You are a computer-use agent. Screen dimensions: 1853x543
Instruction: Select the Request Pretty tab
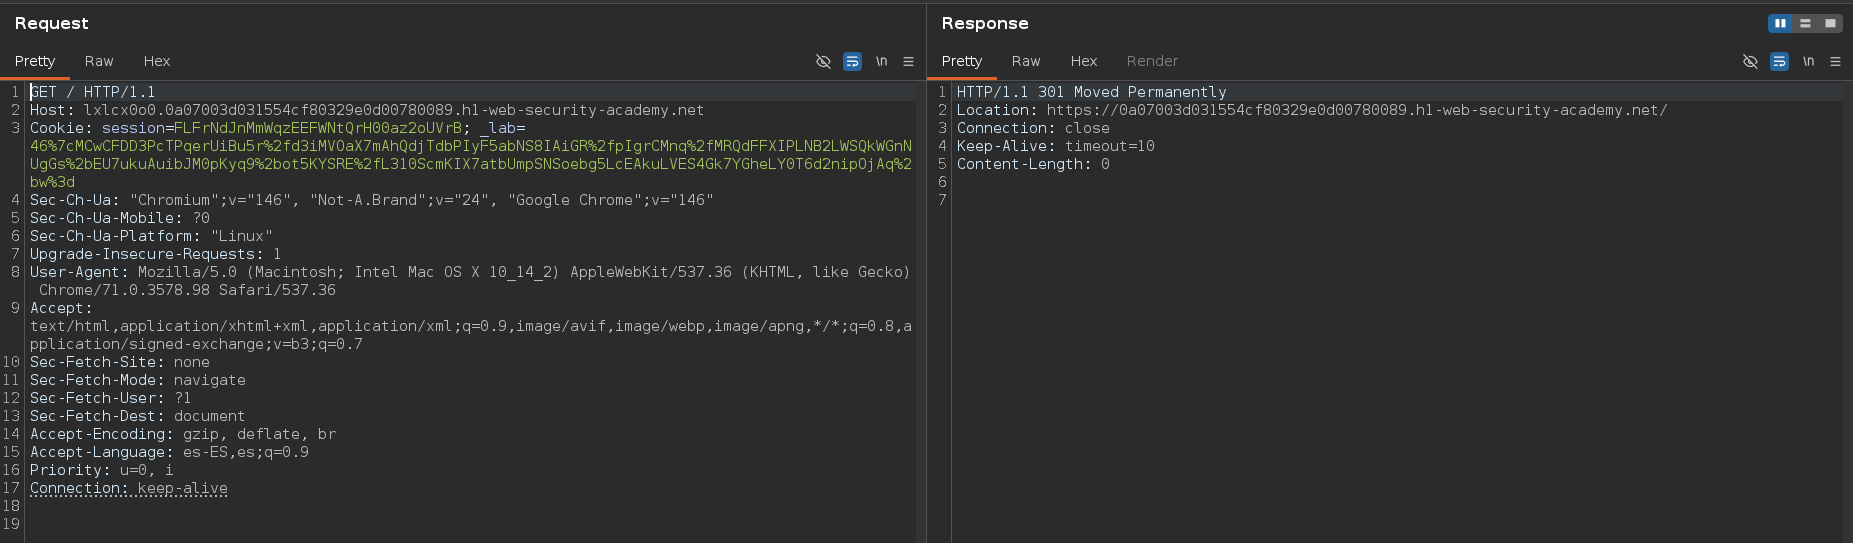tap(35, 61)
